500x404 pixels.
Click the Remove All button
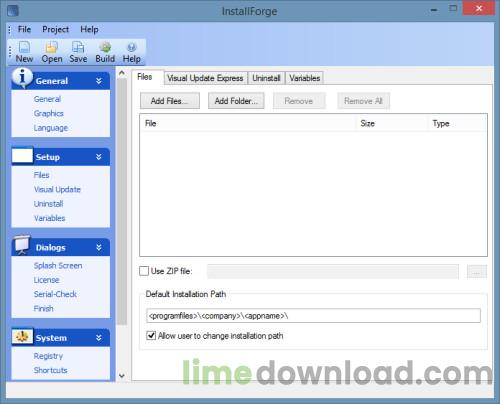point(363,101)
